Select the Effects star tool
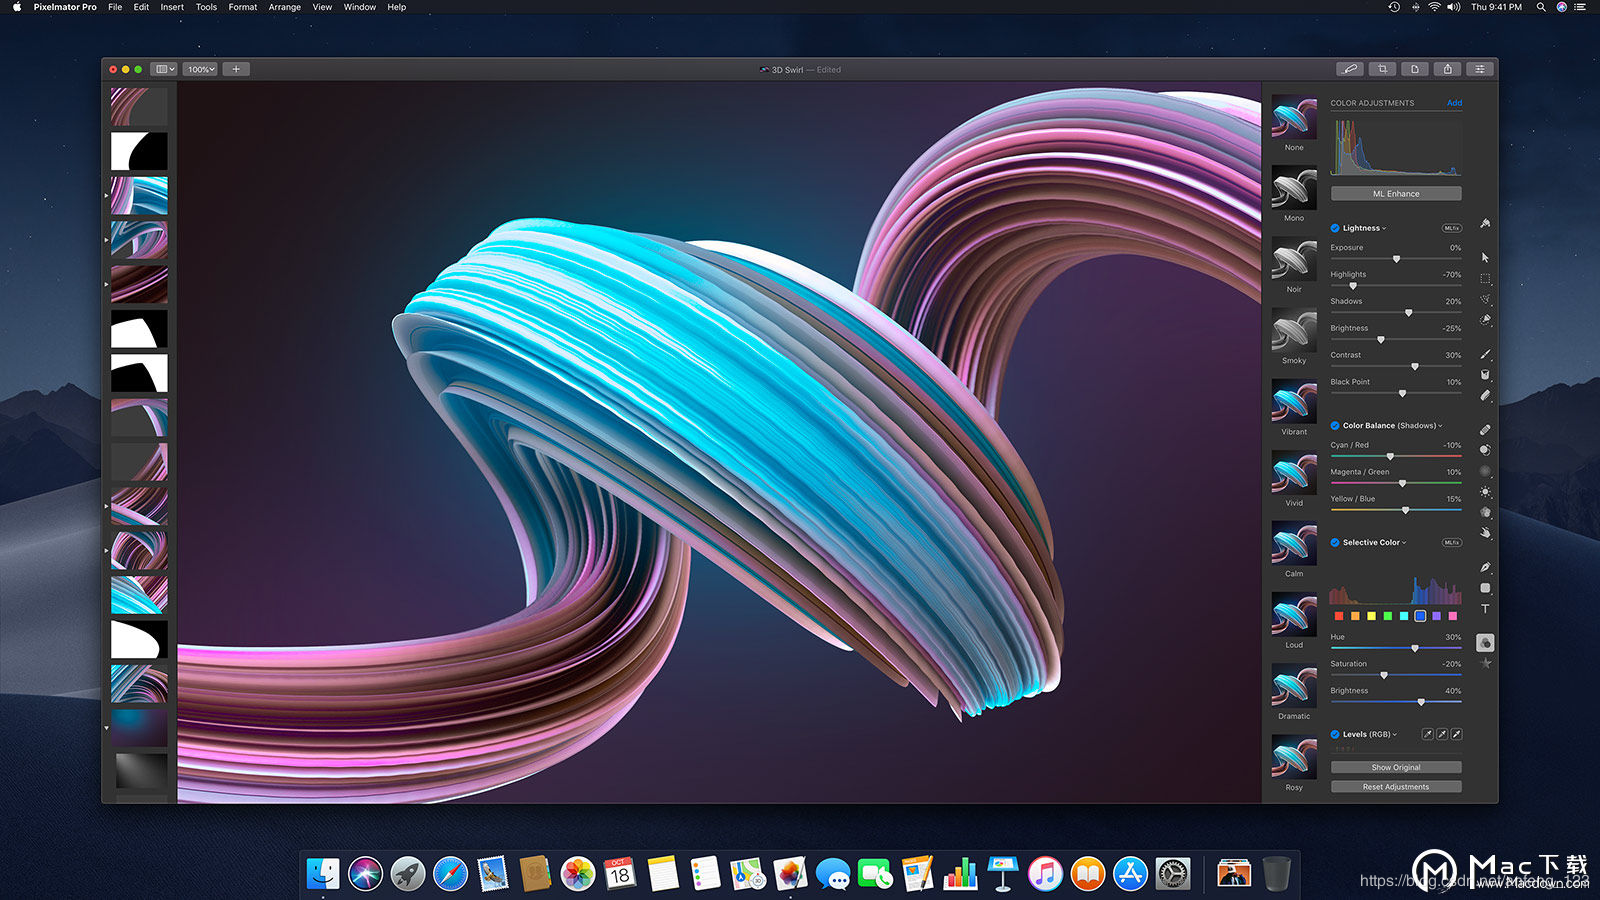This screenshot has height=900, width=1600. [1485, 663]
